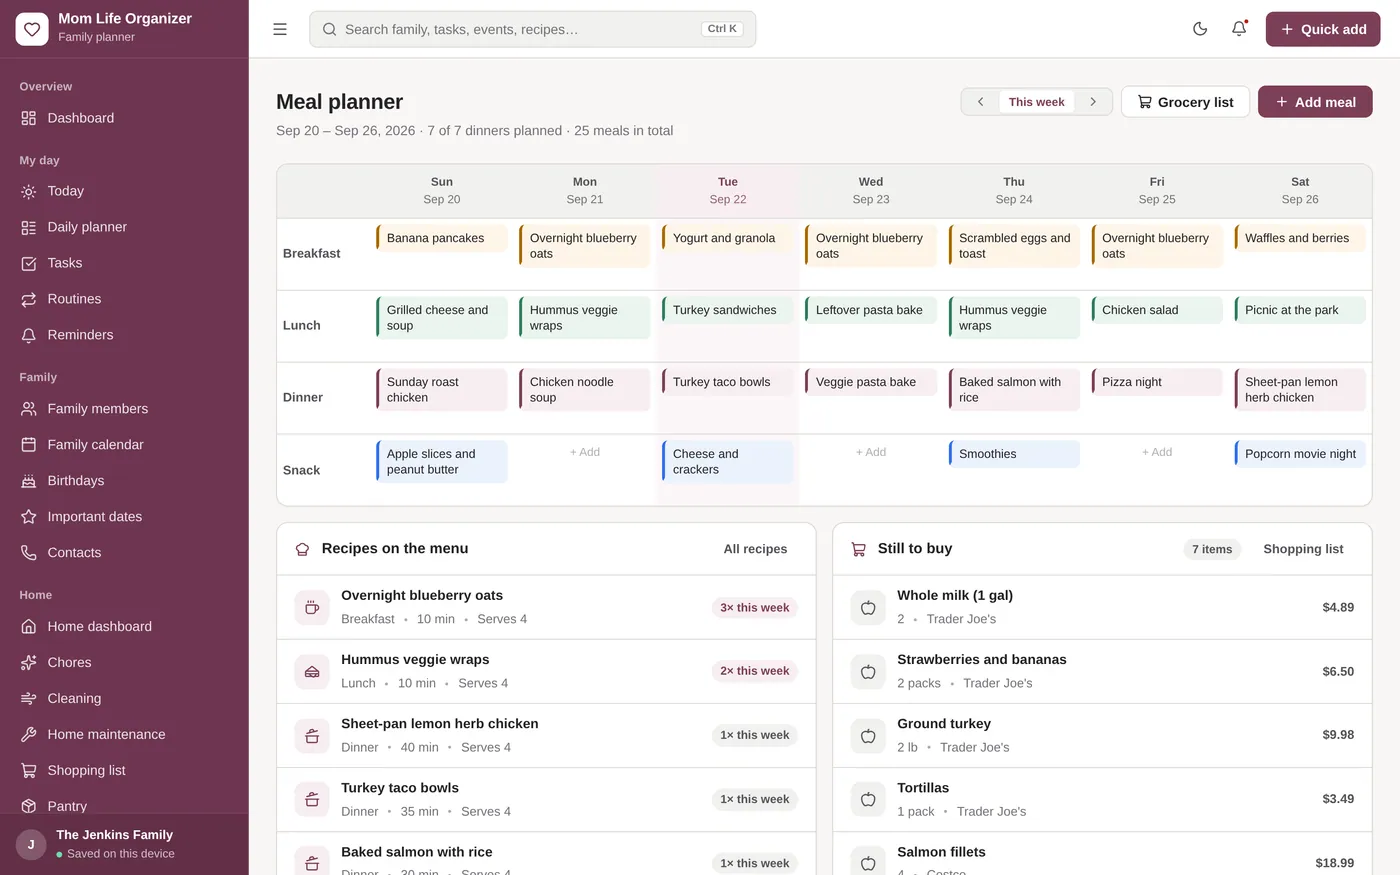Open the Overnight blueberry oats recipe row
The image size is (1400, 875).
546,607
